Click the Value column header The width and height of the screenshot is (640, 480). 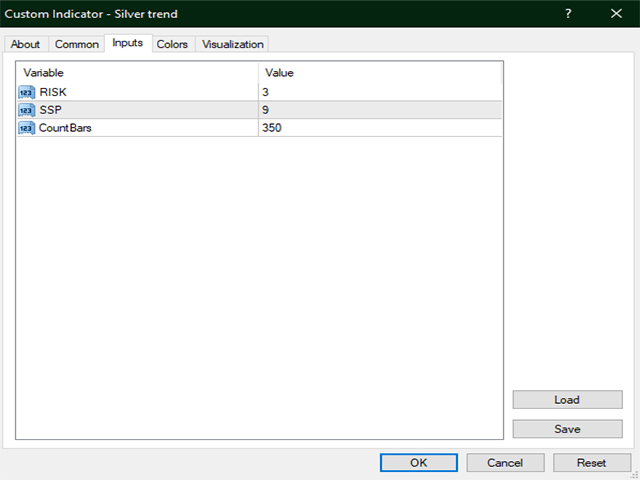[x=380, y=73]
